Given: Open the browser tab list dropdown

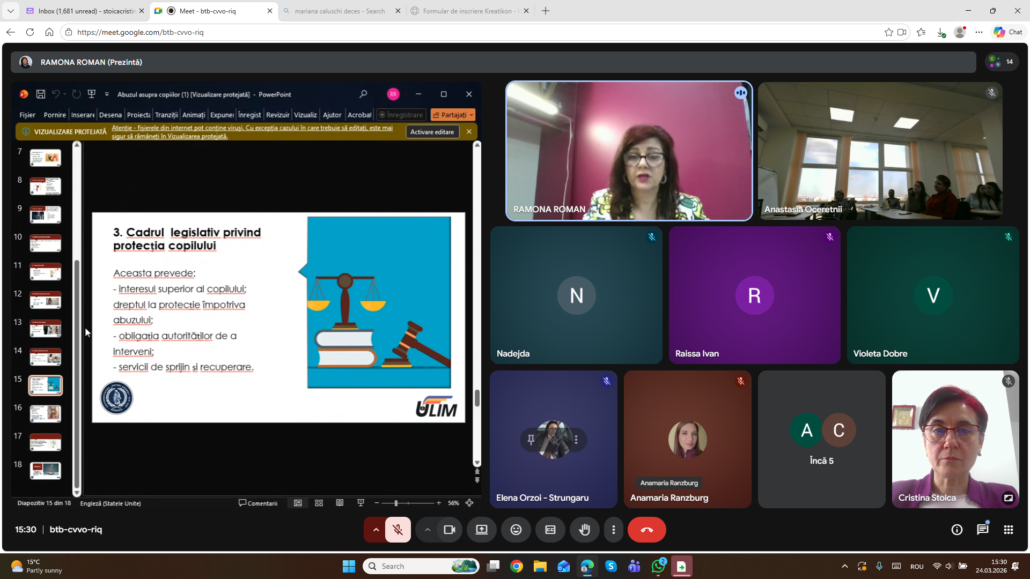Looking at the screenshot, I should click(x=11, y=11).
